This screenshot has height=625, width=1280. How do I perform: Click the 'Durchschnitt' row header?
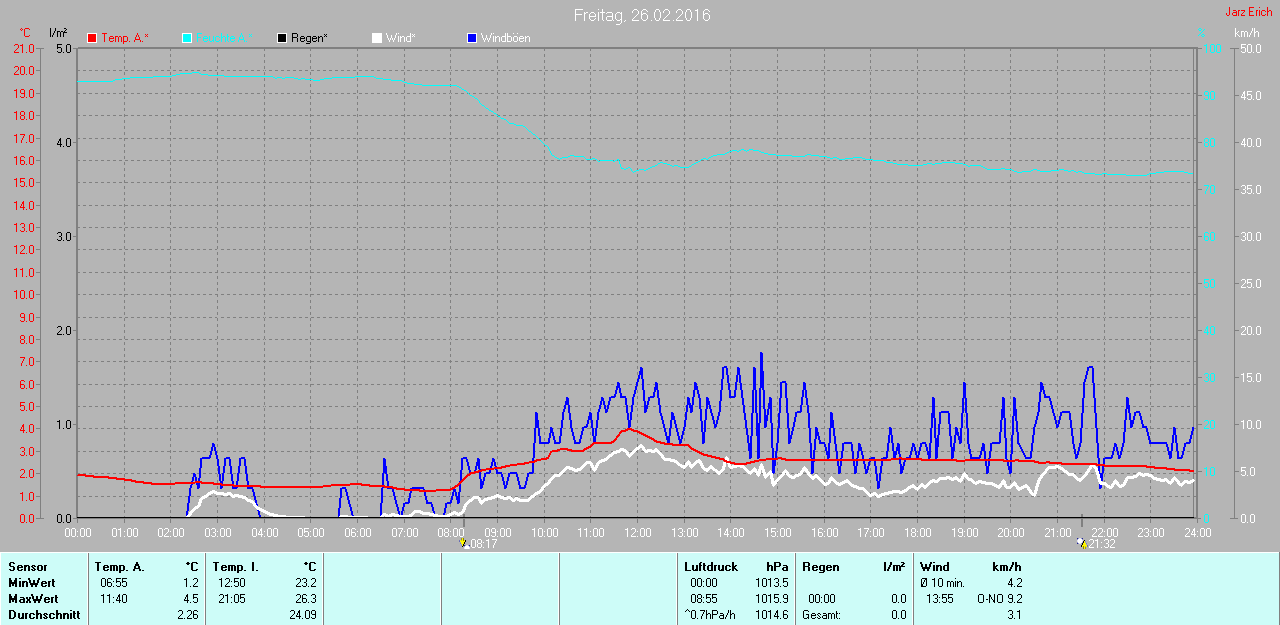tap(44, 615)
